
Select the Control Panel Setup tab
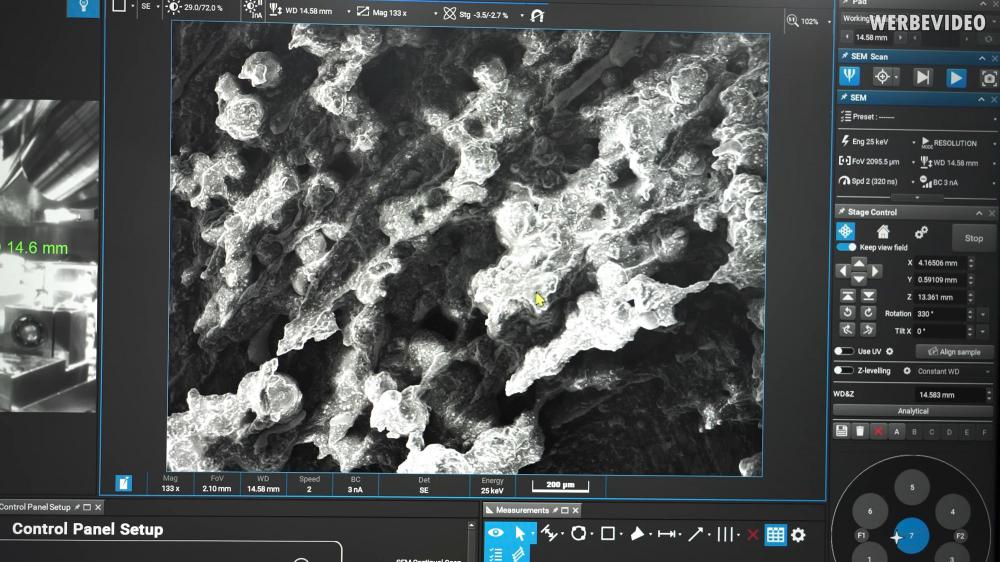pos(36,507)
